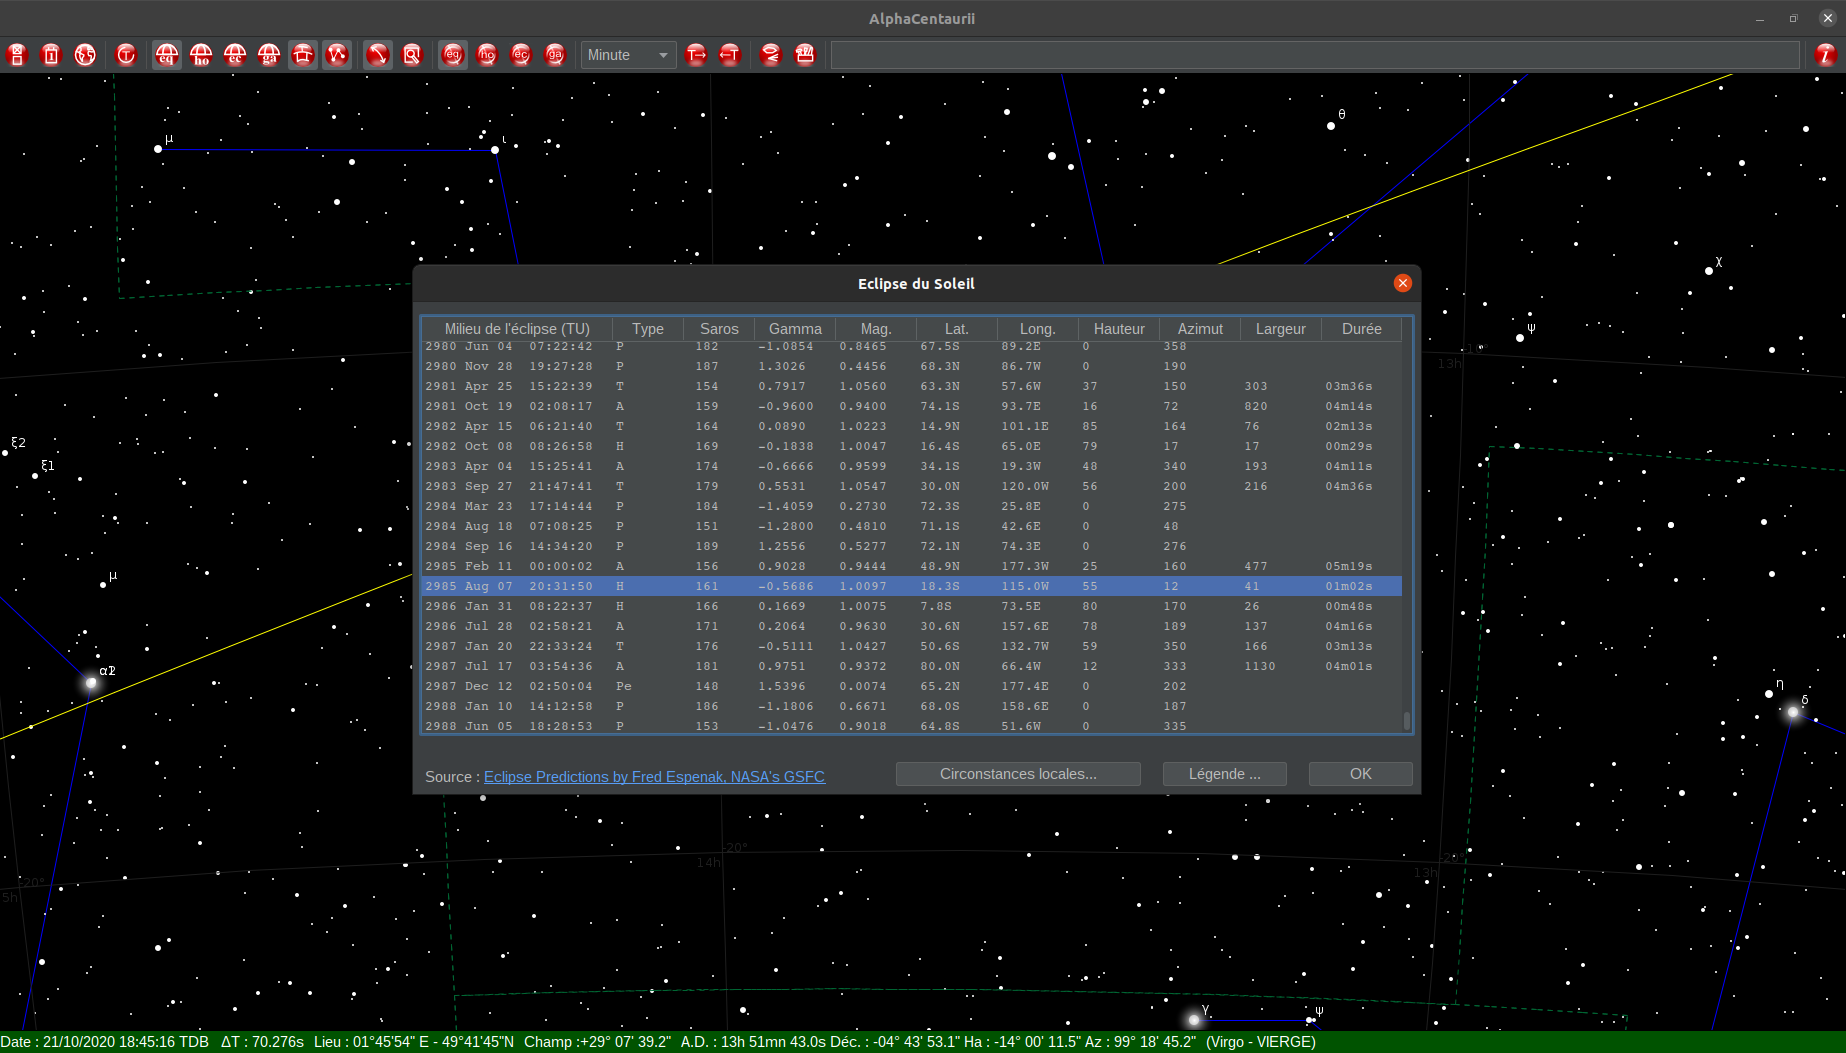
Task: Select the '2984 Mar 23' eclipse row
Action: [912, 506]
